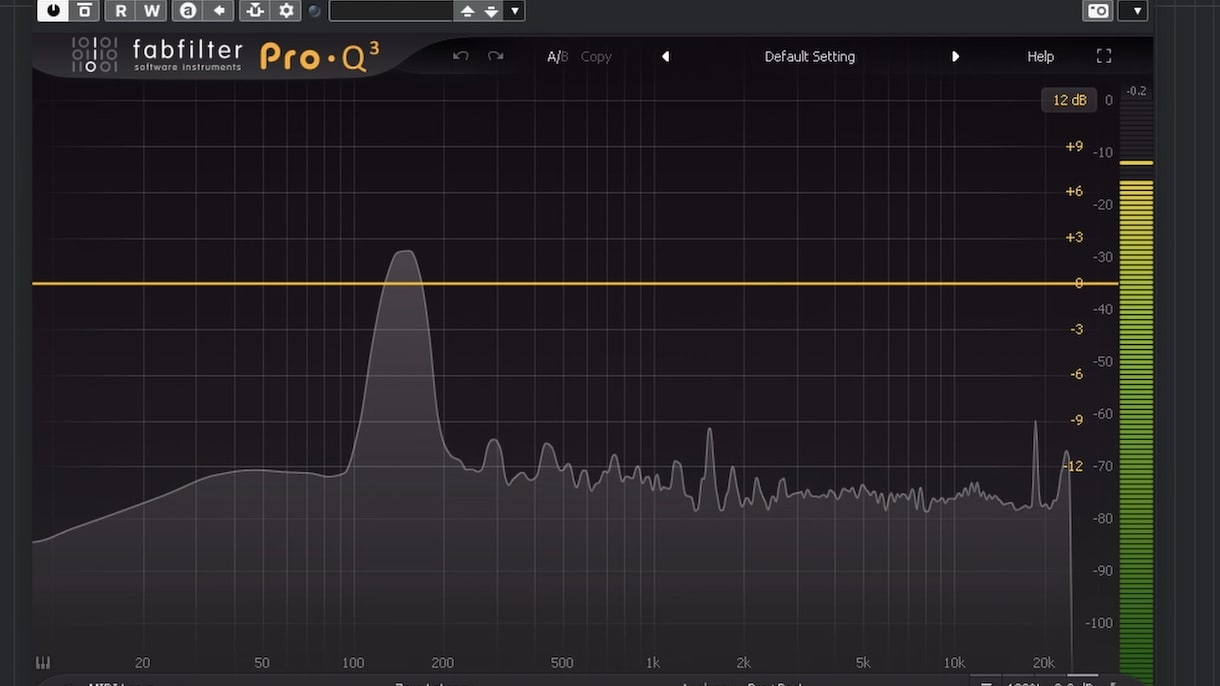Open dropdown next to camera icon
Image resolution: width=1220 pixels, height=686 pixels.
[1133, 10]
